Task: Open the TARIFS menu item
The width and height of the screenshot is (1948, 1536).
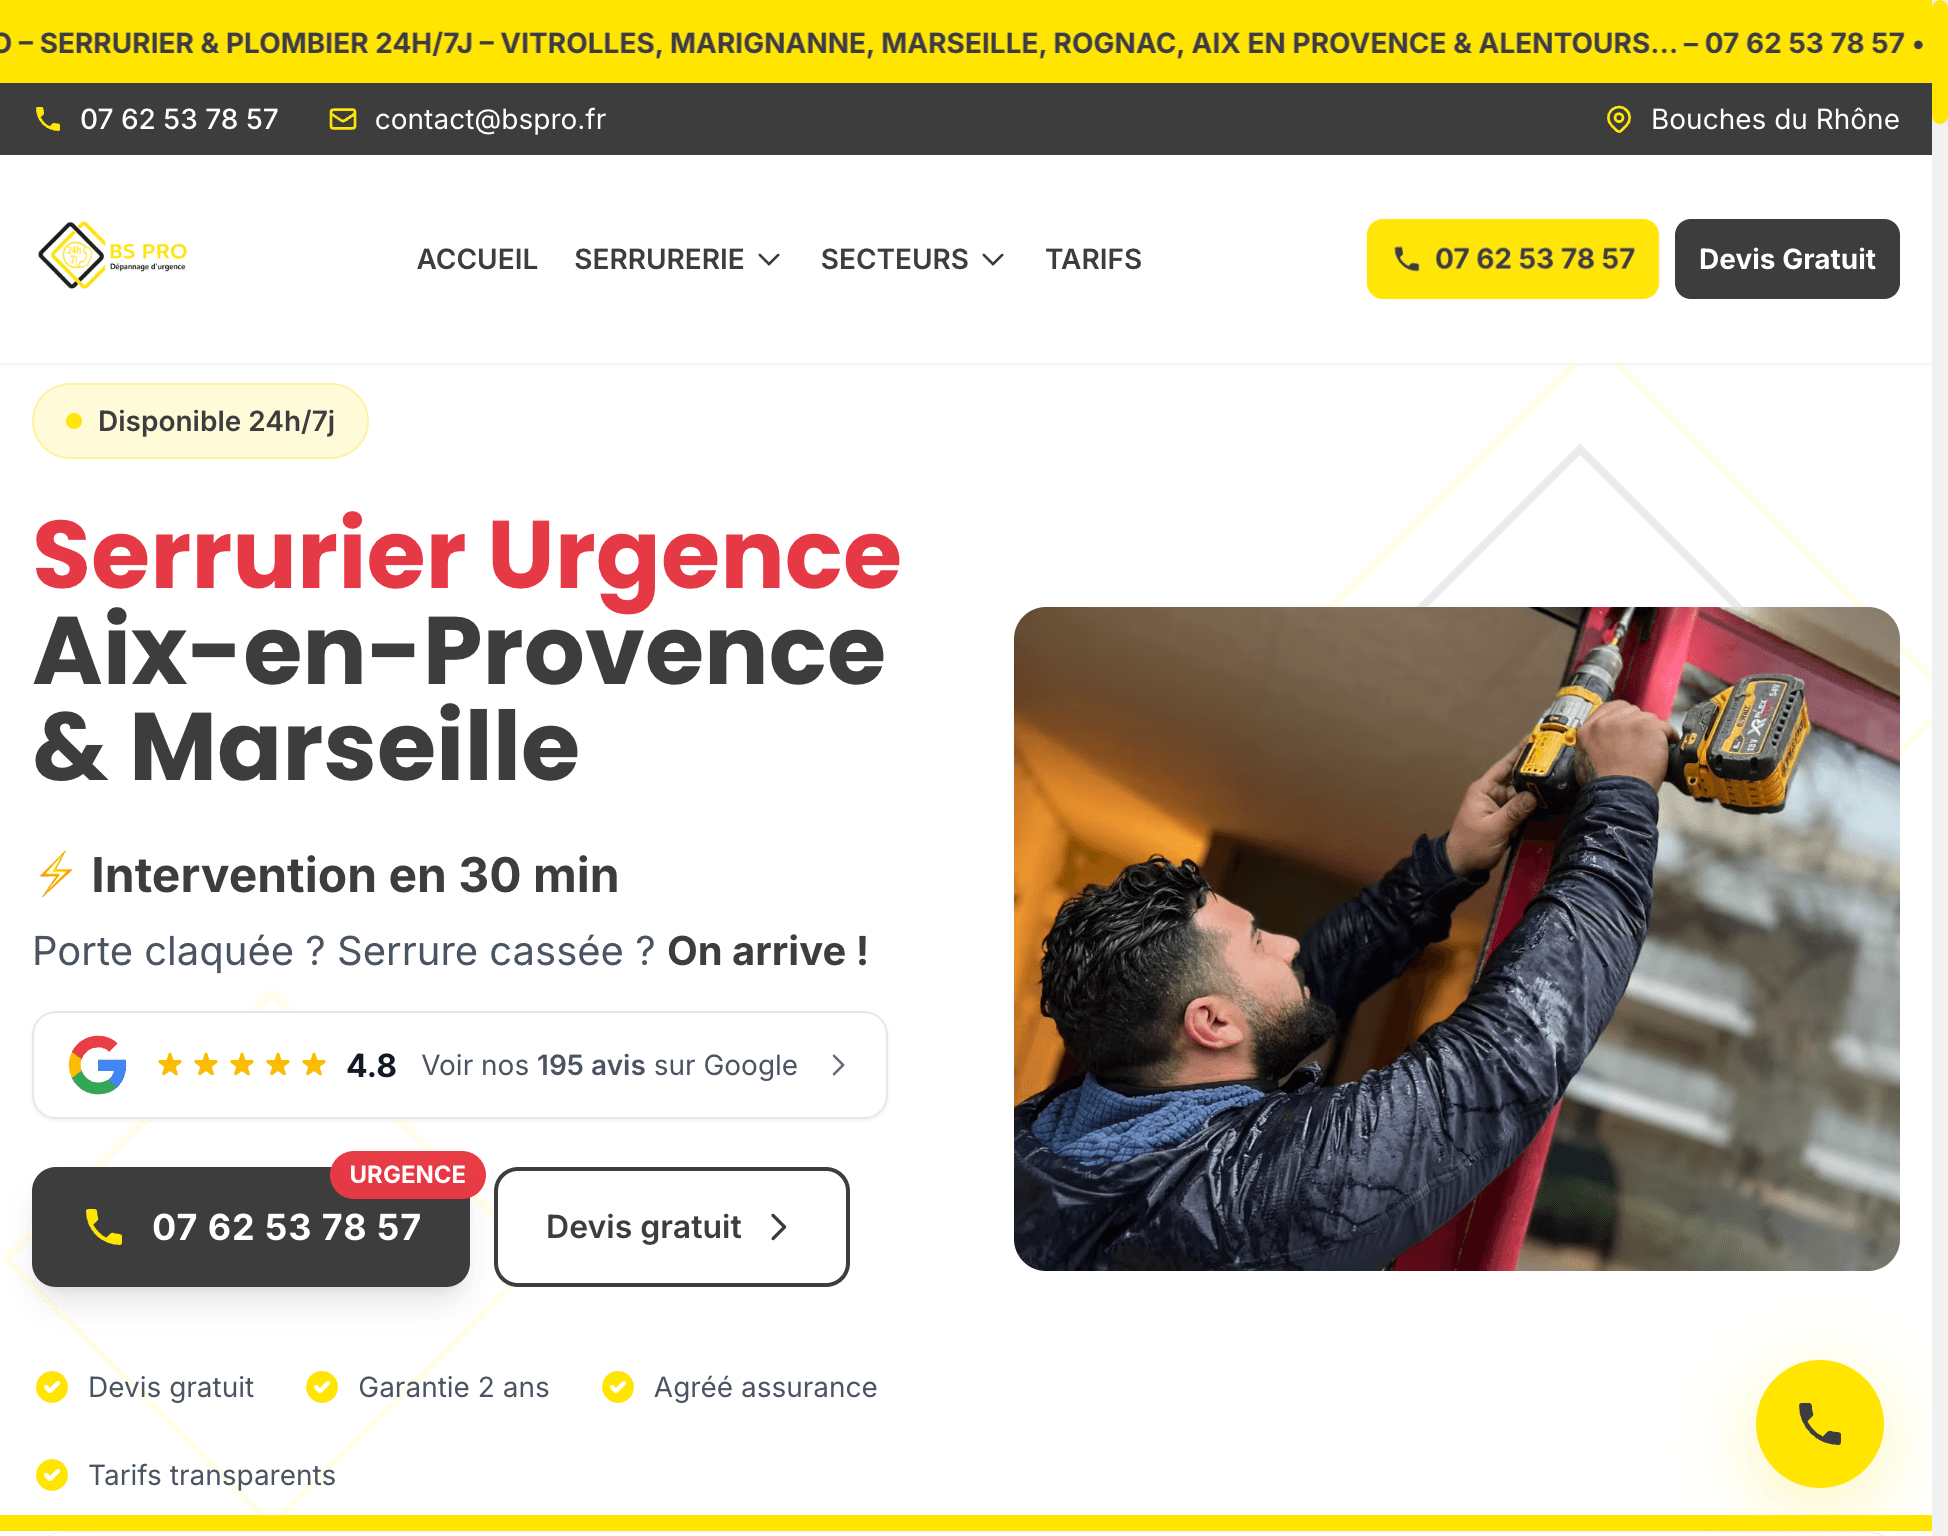Action: [1093, 259]
